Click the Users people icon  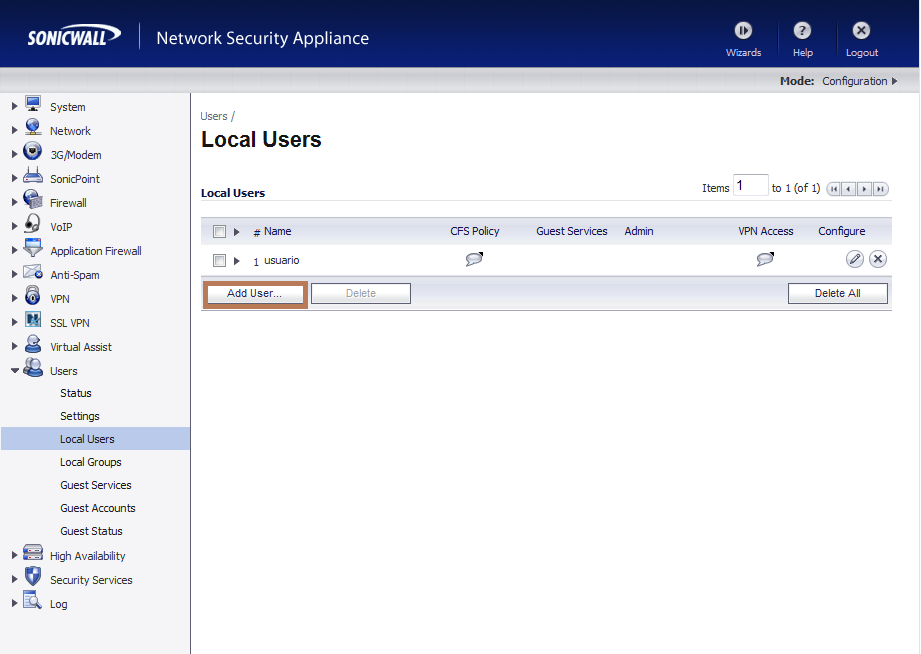click(33, 367)
